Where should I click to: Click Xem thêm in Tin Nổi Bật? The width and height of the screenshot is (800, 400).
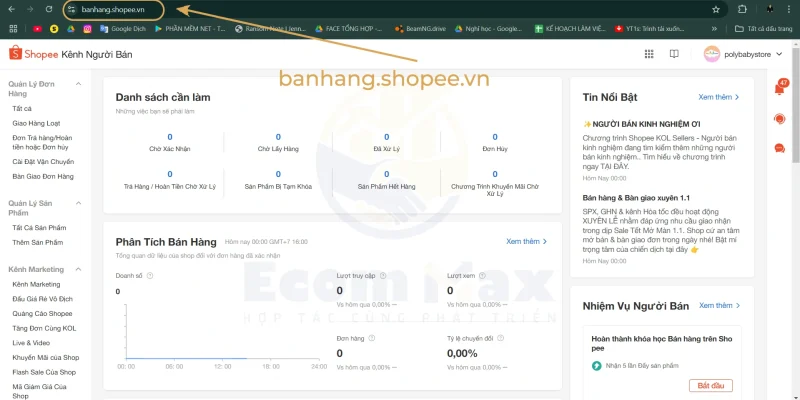[x=719, y=97]
